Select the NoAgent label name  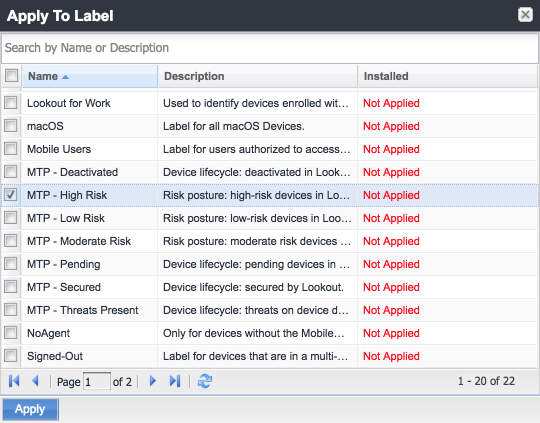click(x=48, y=333)
